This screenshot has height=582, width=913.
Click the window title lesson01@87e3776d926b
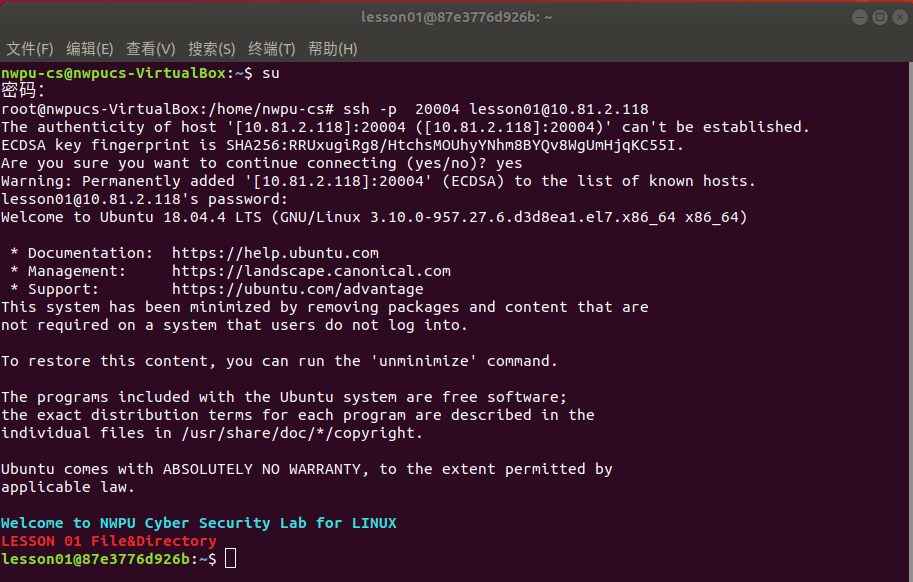456,17
